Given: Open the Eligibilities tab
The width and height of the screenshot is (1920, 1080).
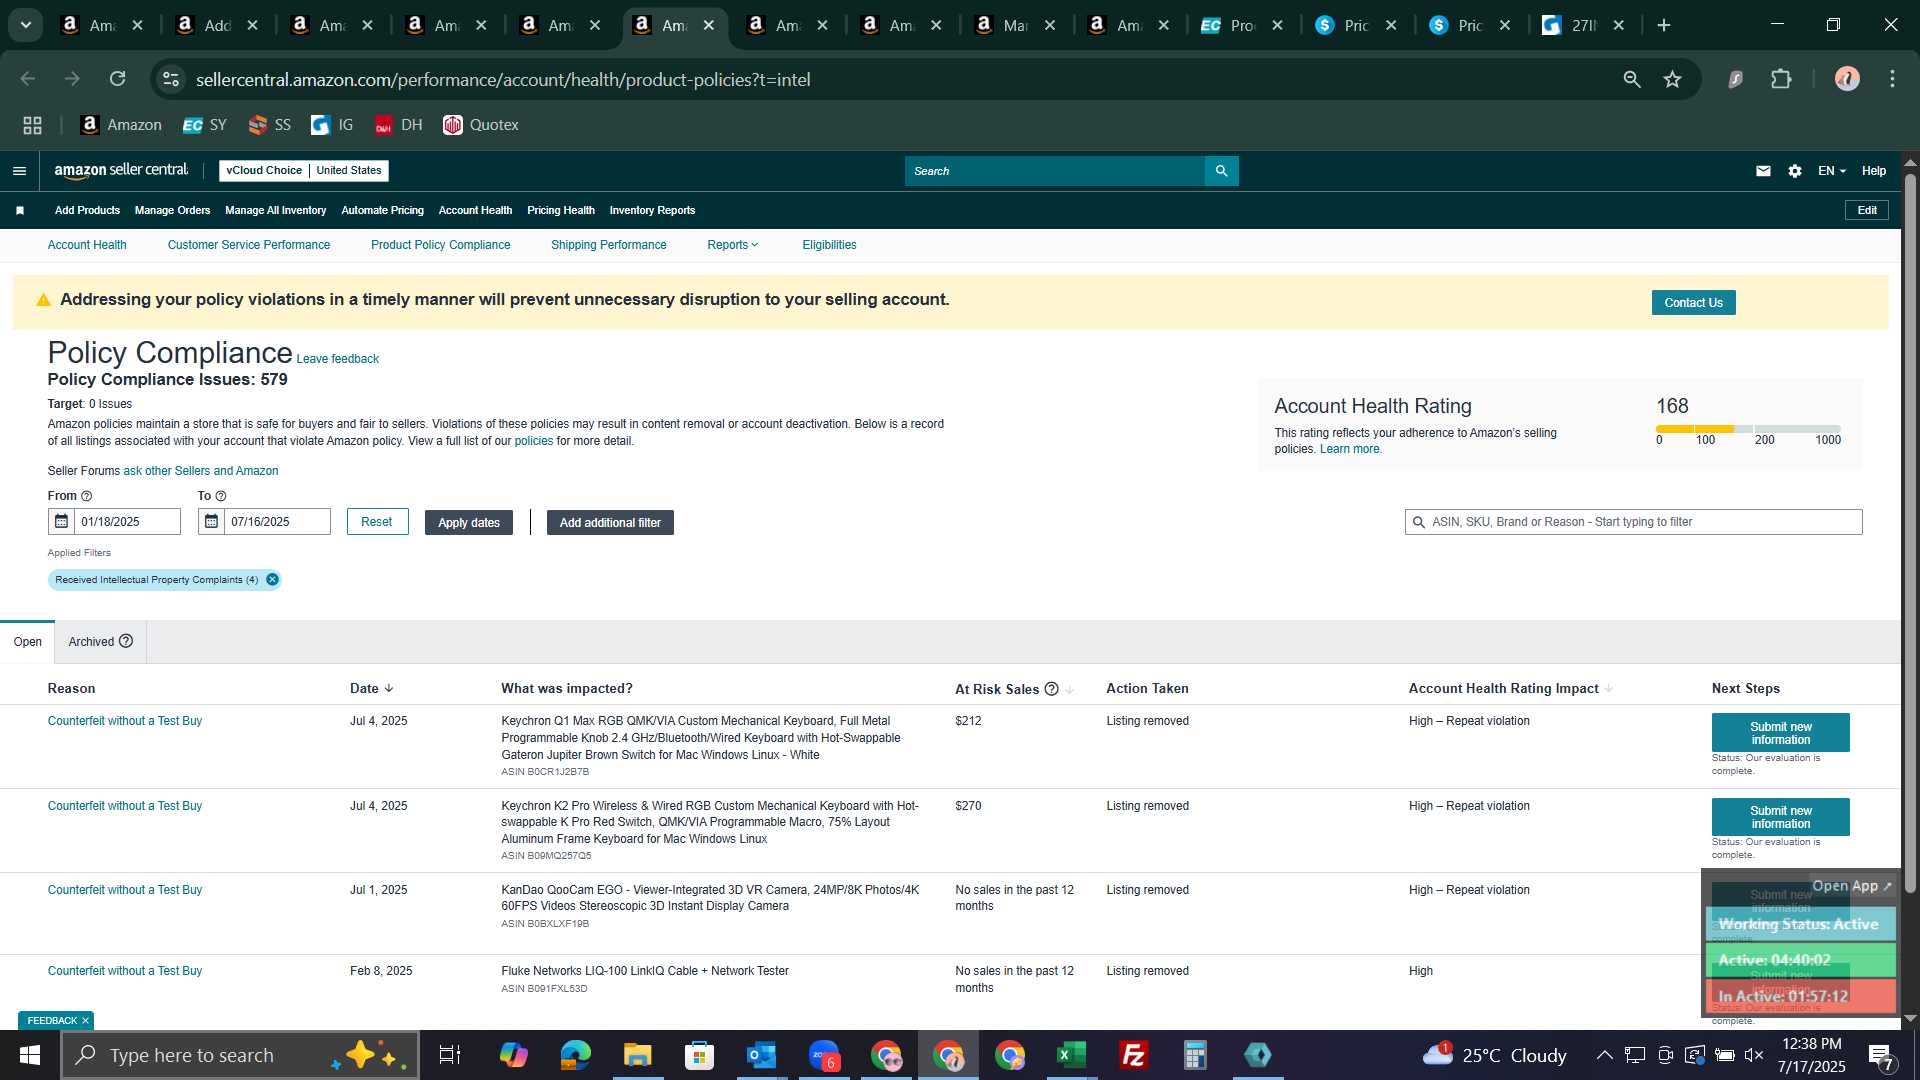Looking at the screenshot, I should click(829, 245).
